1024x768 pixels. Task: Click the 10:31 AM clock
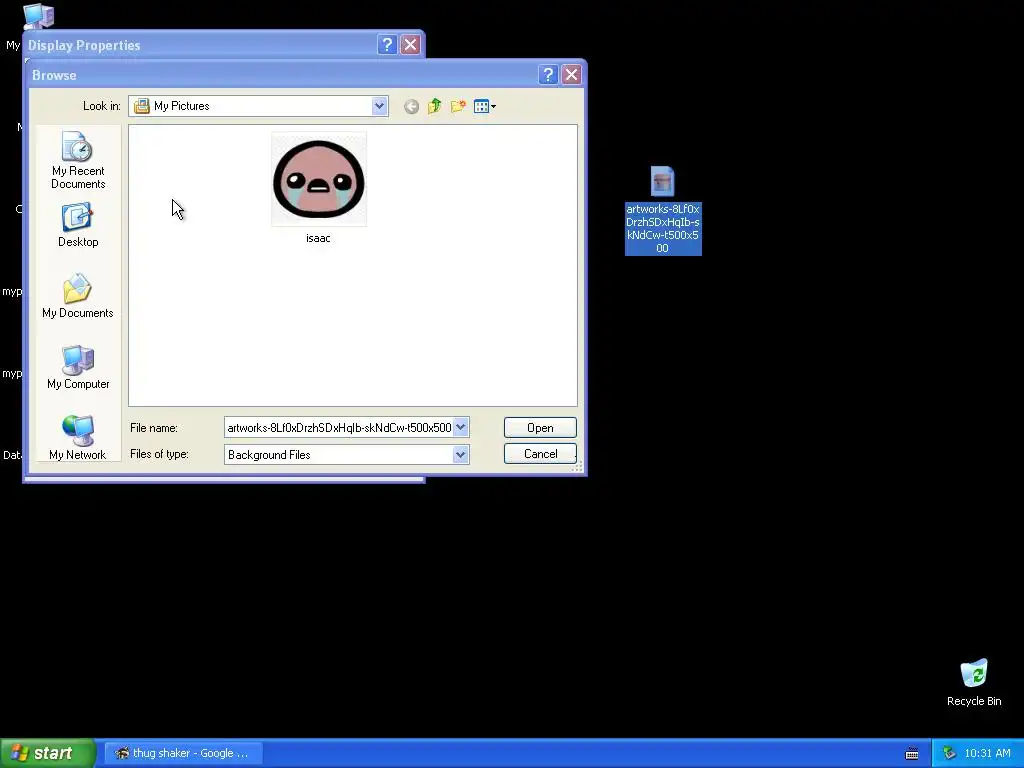[x=987, y=753]
